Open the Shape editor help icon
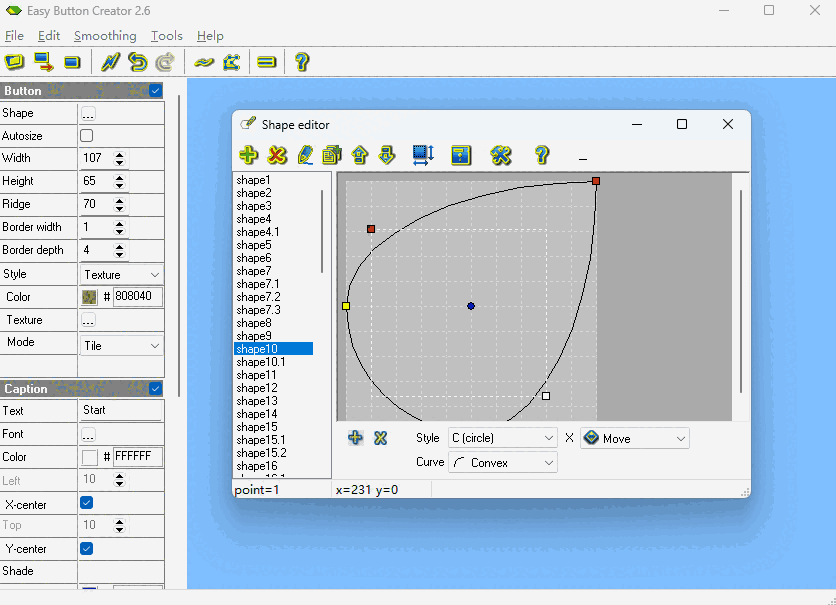 click(541, 156)
